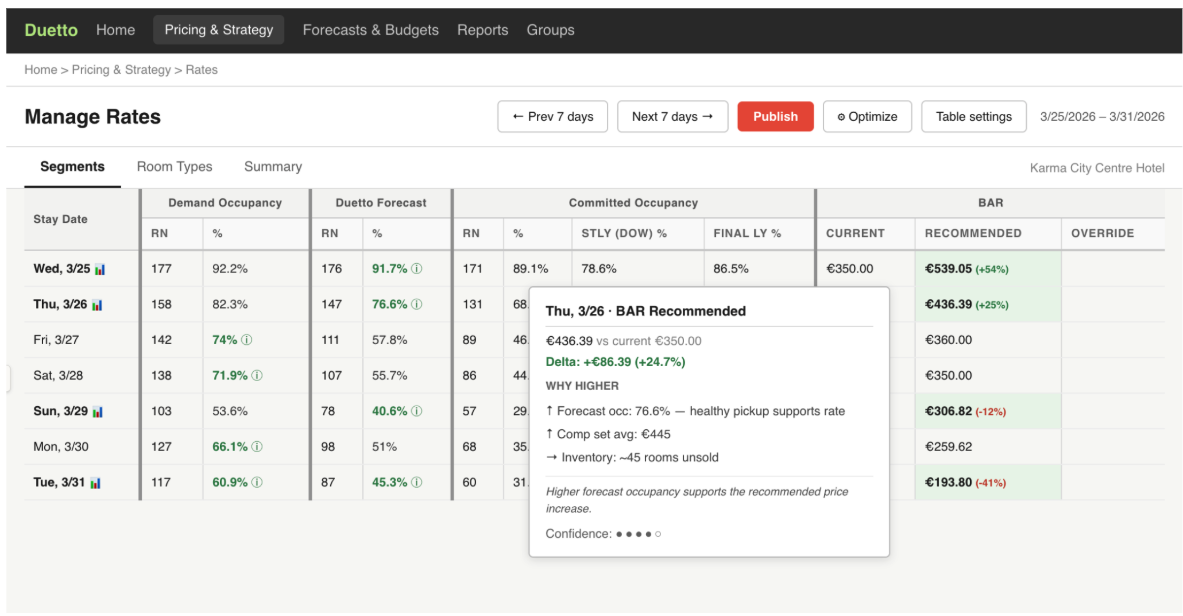Click the Confidence dots in tooltip
1183x616 pixels.
click(x=638, y=534)
